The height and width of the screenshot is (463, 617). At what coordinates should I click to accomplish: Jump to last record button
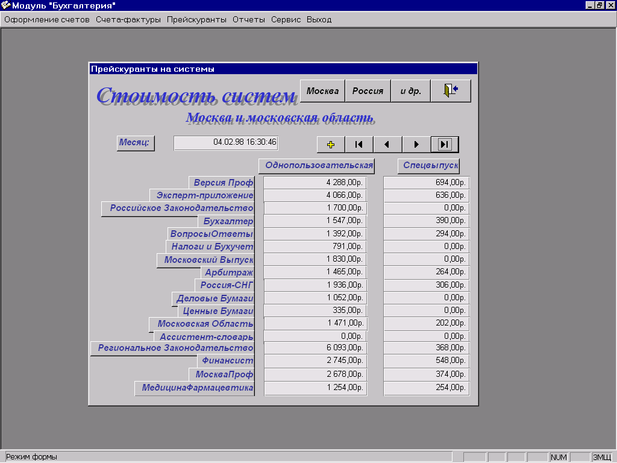pos(445,144)
